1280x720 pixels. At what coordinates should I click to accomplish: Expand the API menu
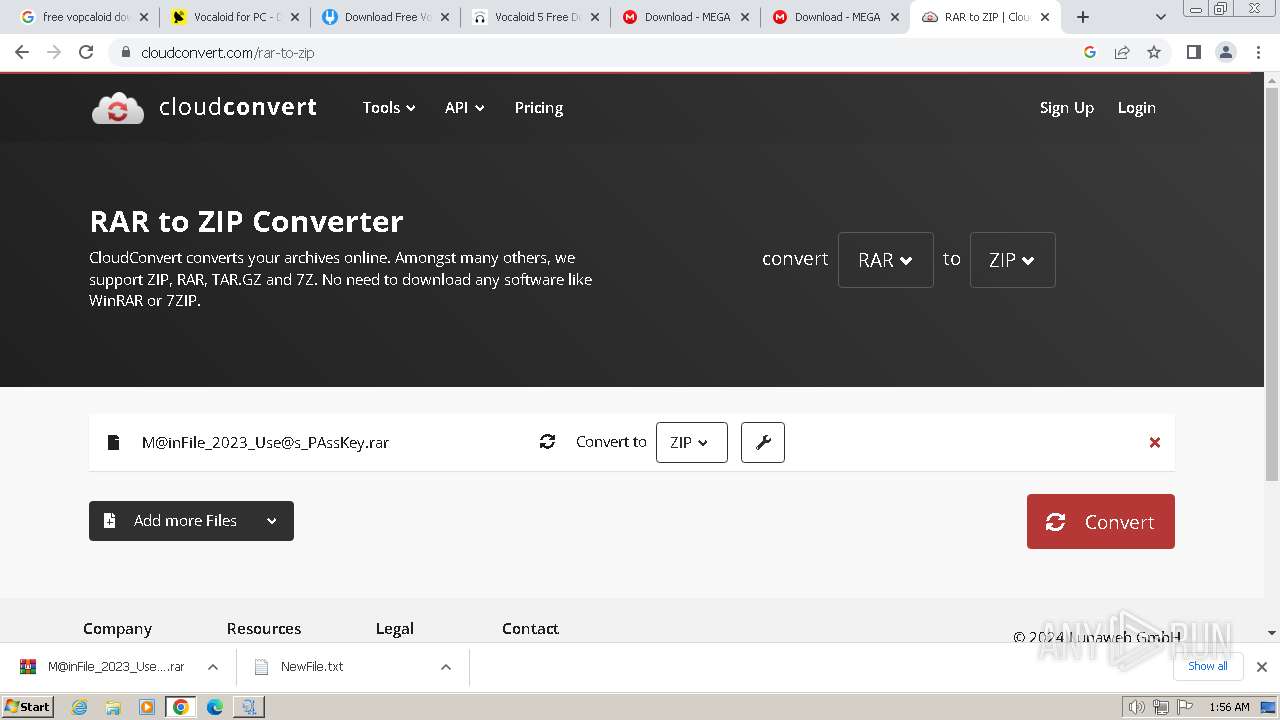pyautogui.click(x=465, y=107)
